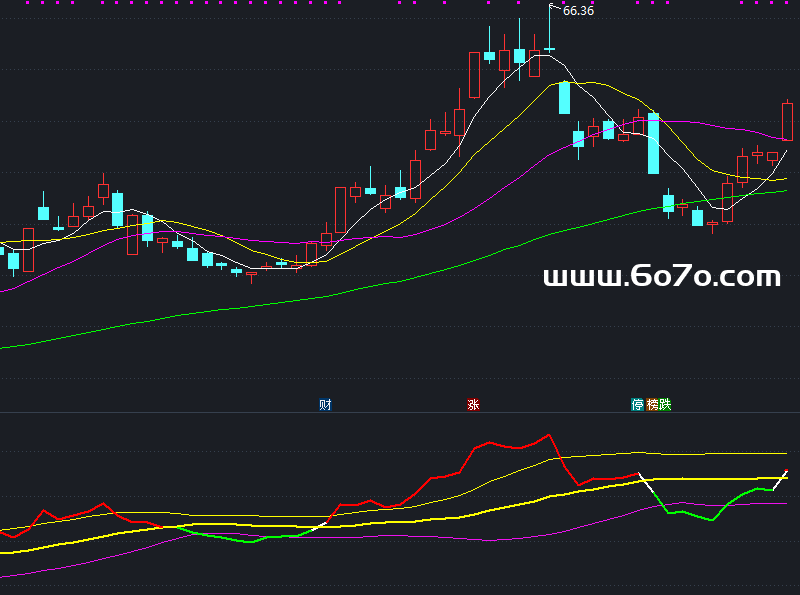Select the first cyan candlestick at far left

click(13, 262)
